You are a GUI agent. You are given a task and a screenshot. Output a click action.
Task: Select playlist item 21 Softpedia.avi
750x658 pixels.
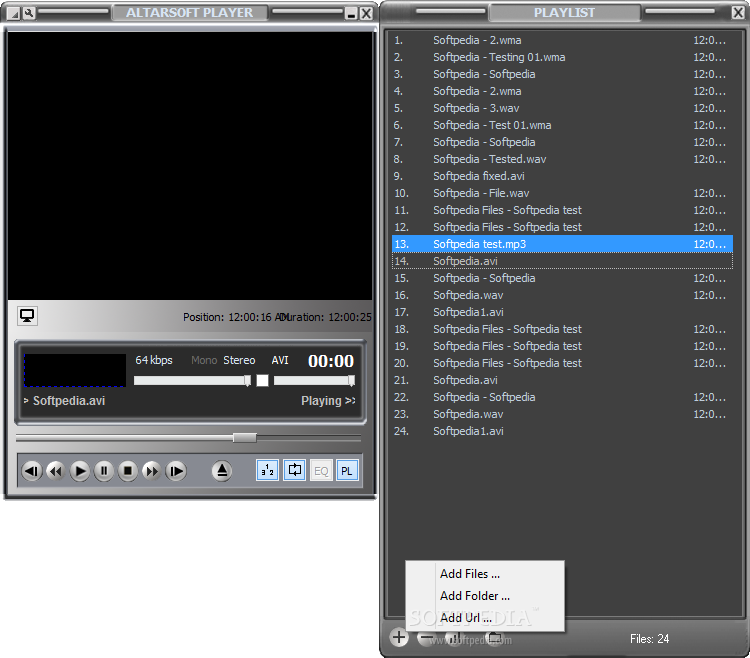[562, 380]
